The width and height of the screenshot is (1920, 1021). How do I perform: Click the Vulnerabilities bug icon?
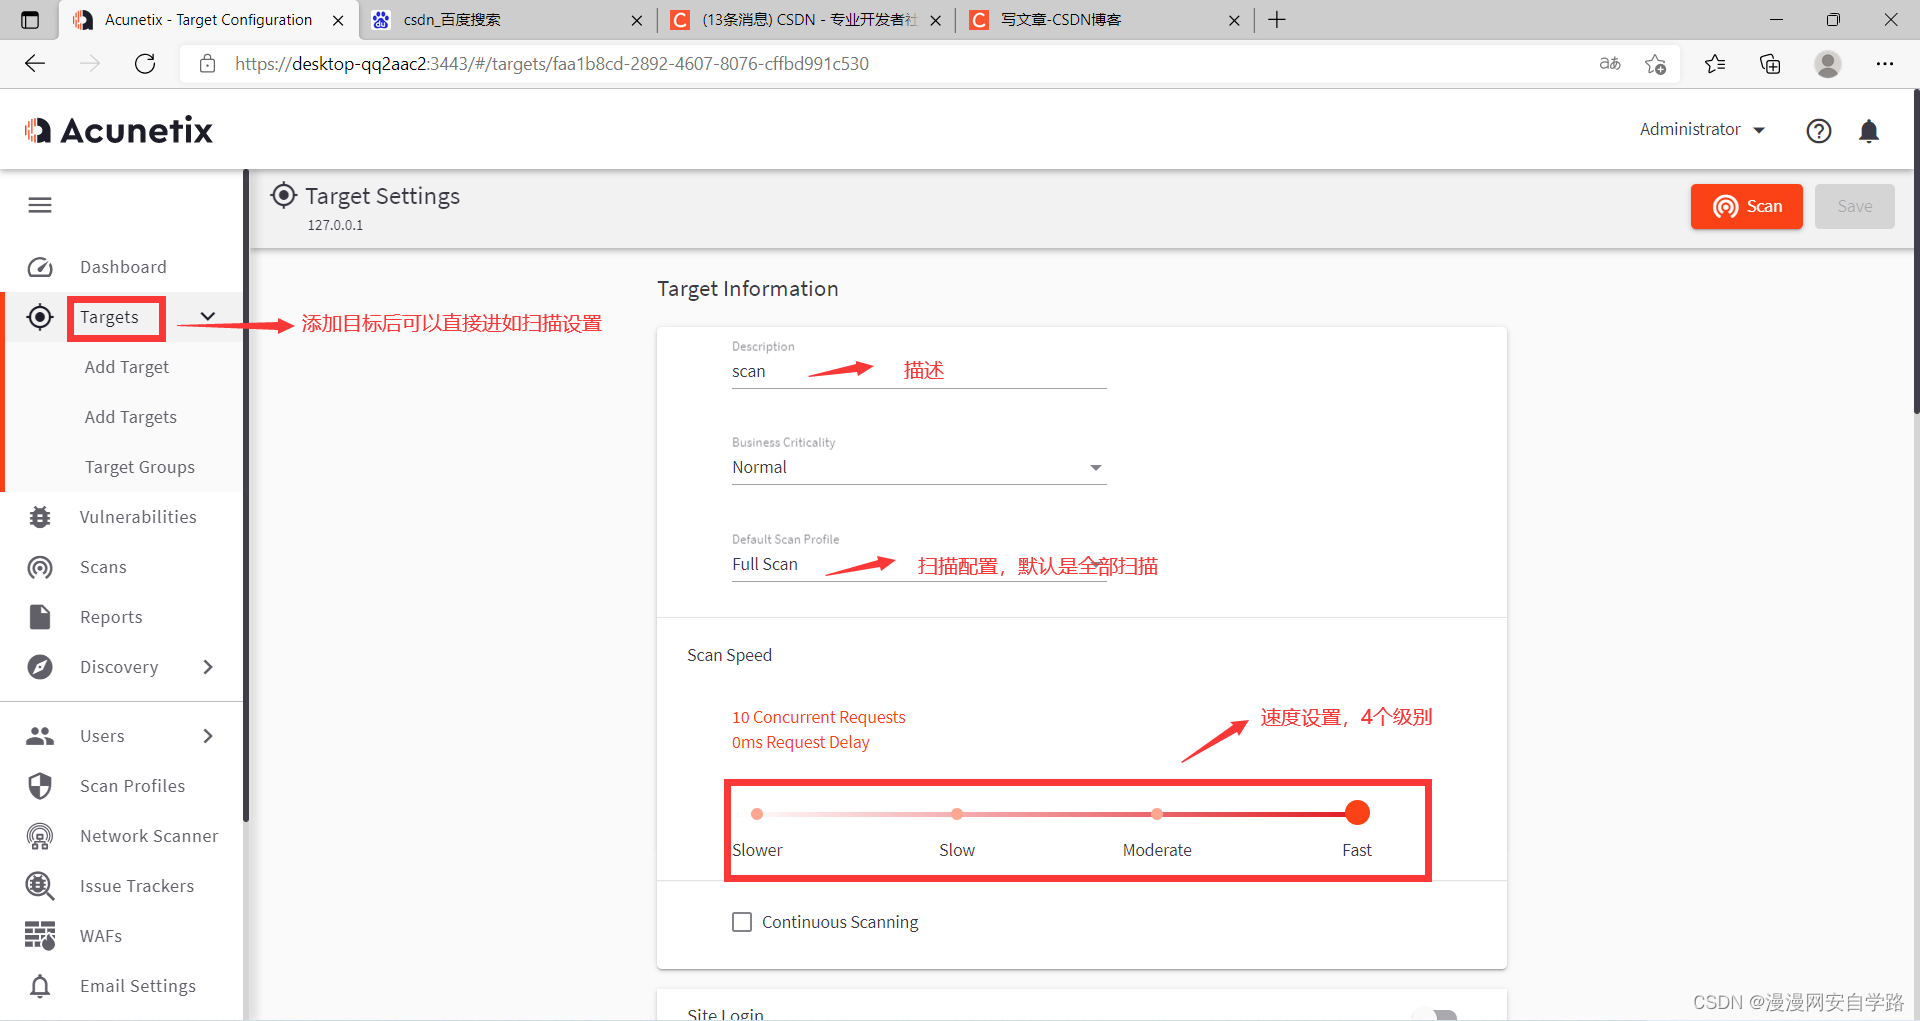(x=40, y=517)
